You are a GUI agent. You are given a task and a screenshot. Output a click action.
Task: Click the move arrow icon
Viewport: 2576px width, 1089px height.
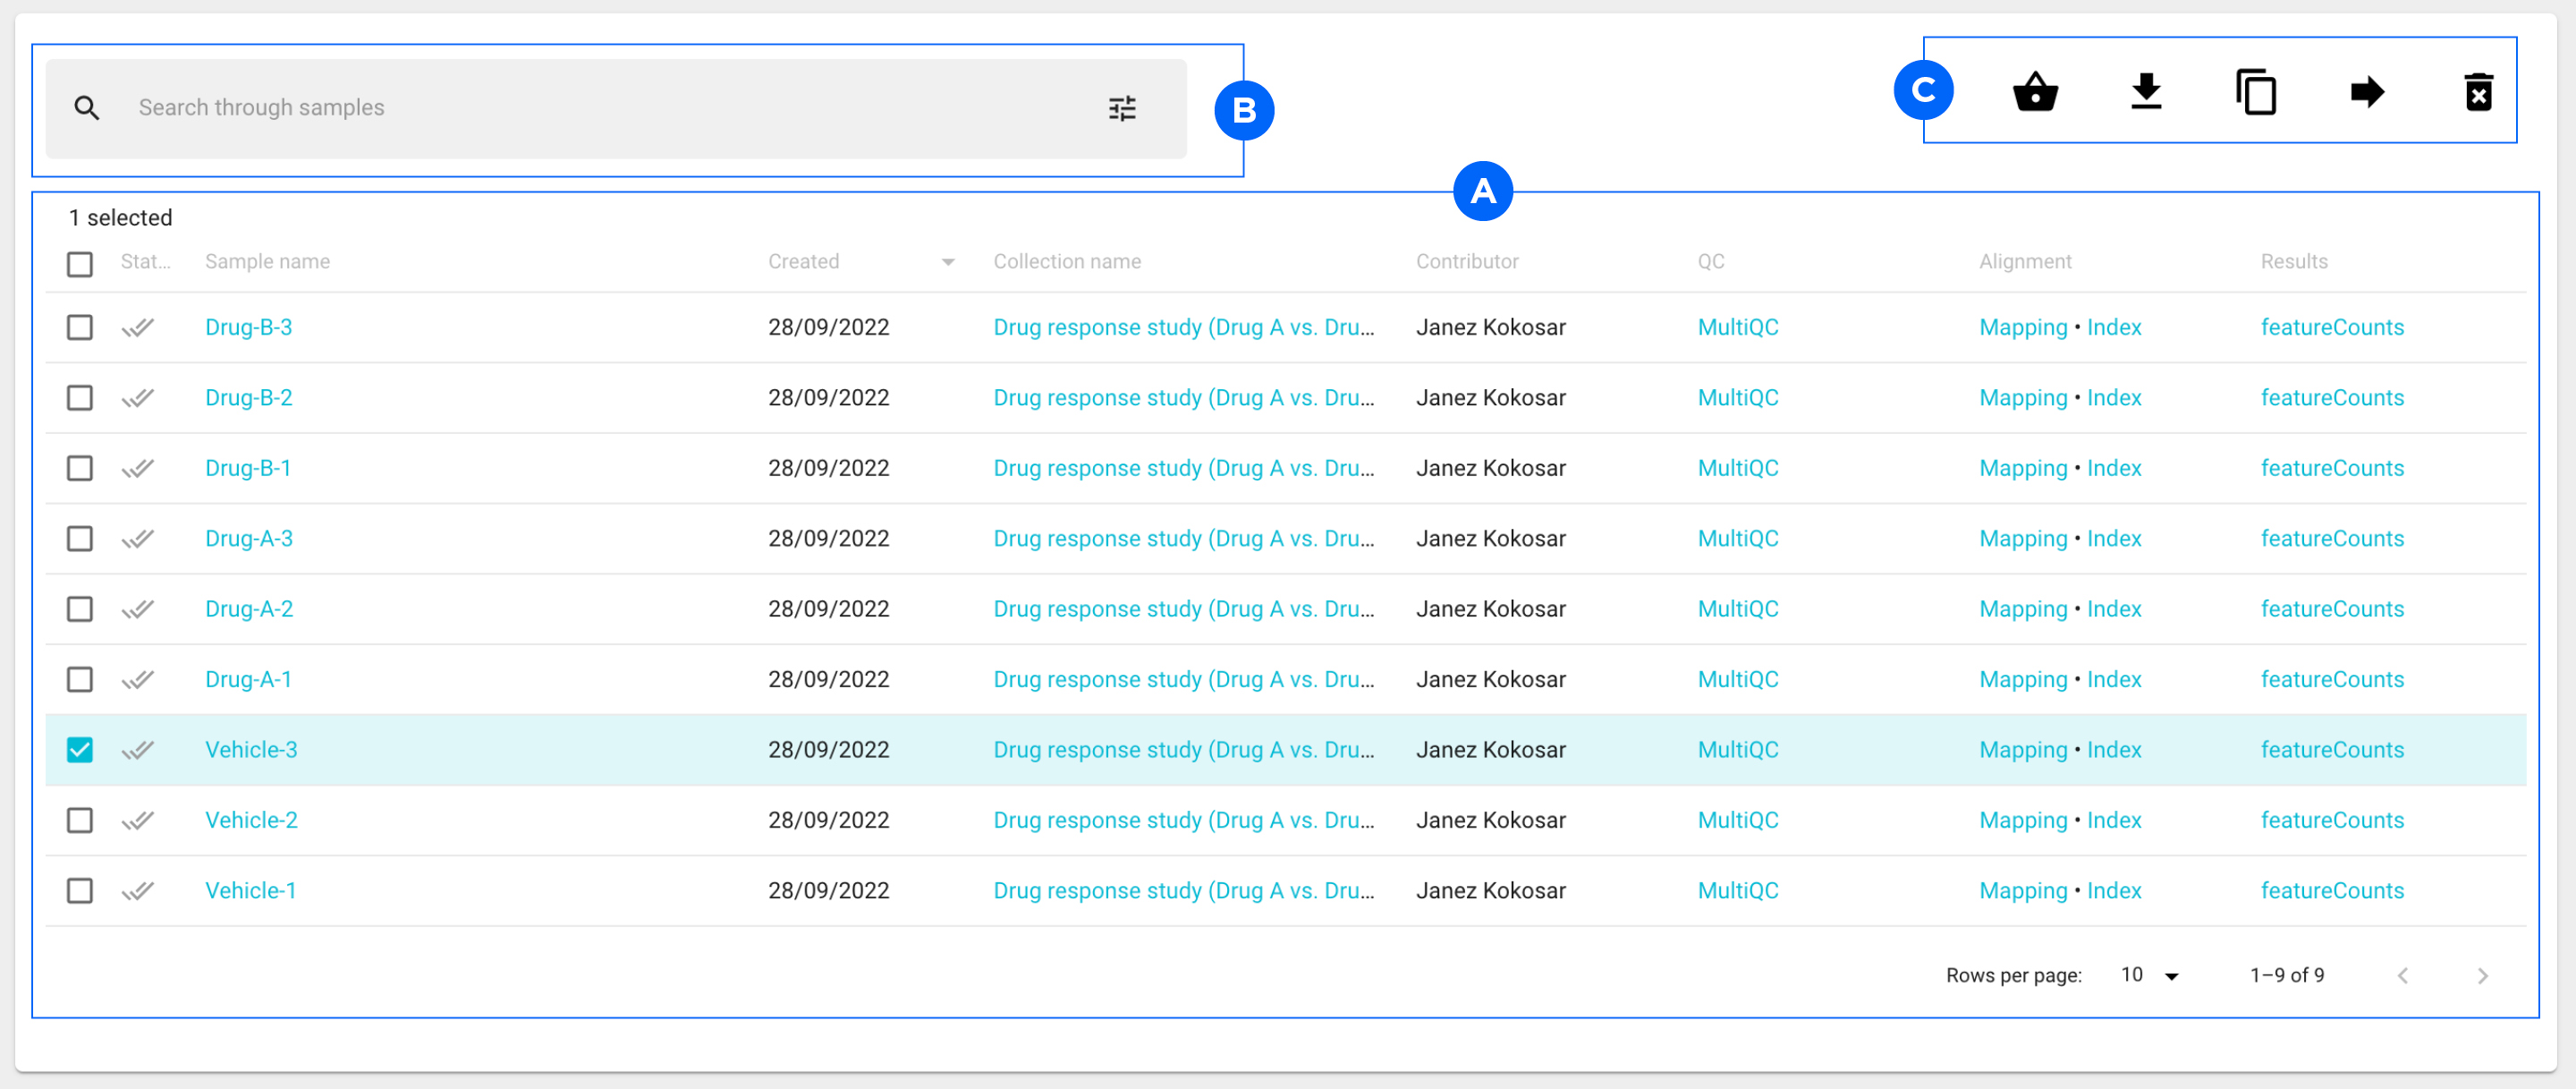(x=2367, y=92)
